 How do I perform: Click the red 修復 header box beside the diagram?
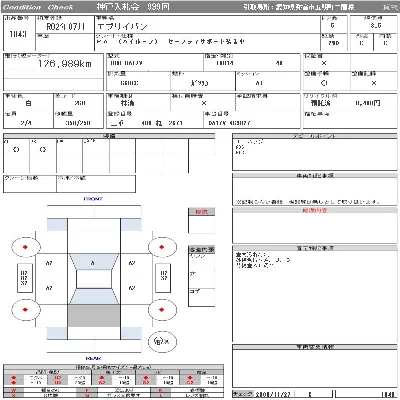click(201, 211)
